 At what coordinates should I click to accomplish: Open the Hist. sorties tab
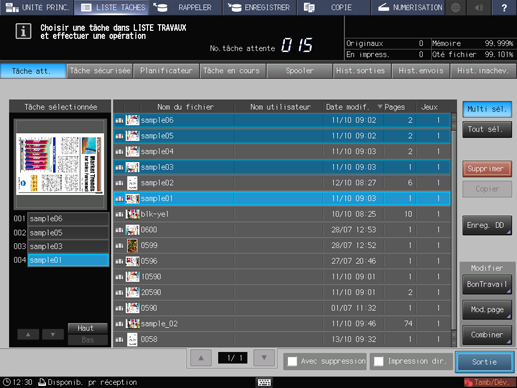pyautogui.click(x=361, y=71)
